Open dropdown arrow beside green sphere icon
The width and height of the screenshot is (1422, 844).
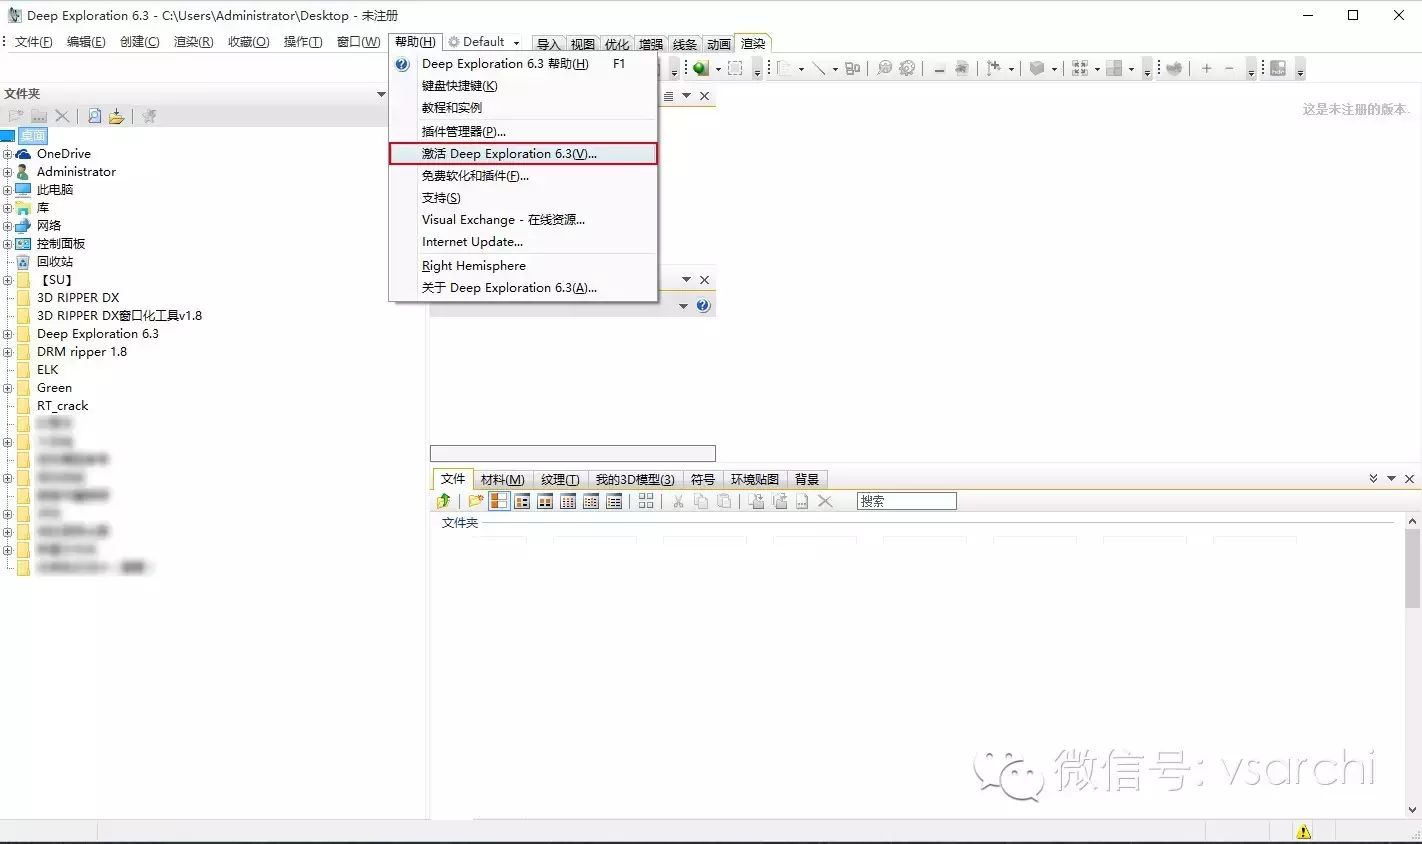coord(718,69)
